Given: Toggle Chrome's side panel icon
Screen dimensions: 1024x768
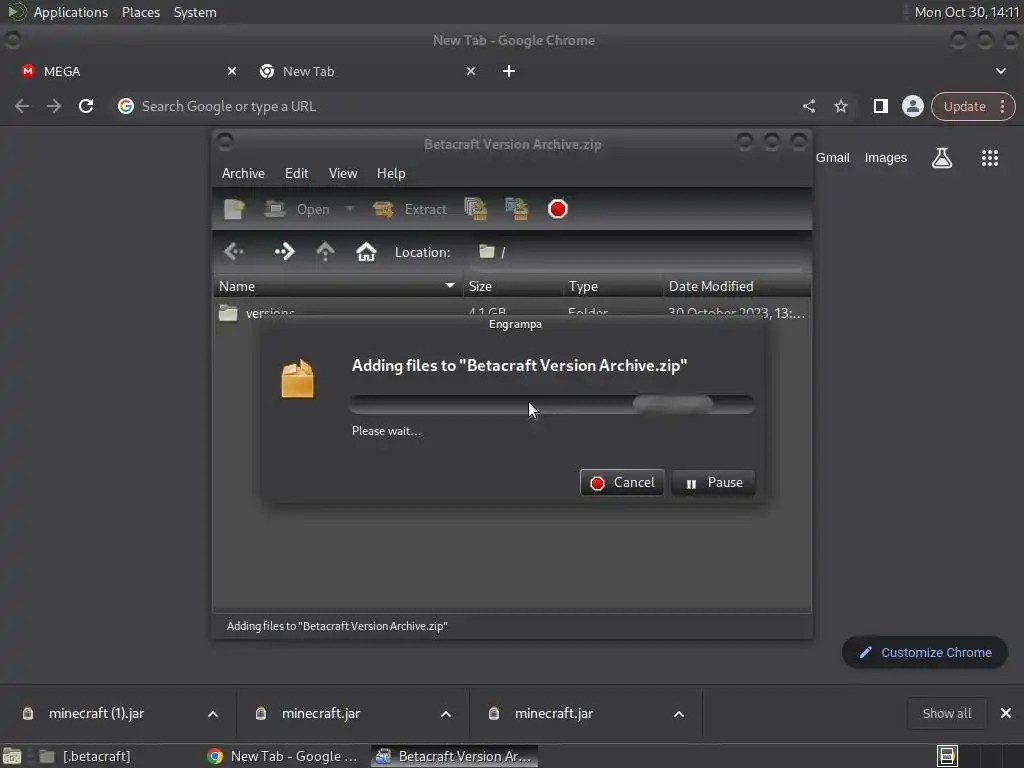Looking at the screenshot, I should pyautogui.click(x=880, y=106).
